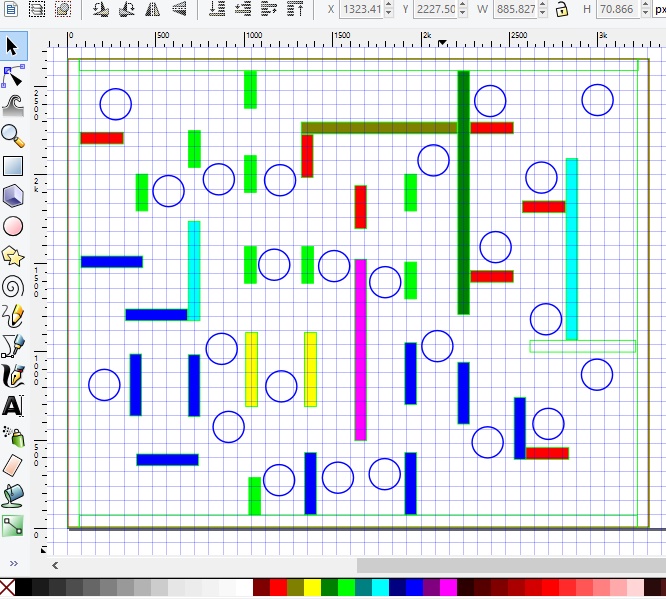The image size is (666, 600).
Task: Choose the Zoom magnifier tool
Action: 13,136
